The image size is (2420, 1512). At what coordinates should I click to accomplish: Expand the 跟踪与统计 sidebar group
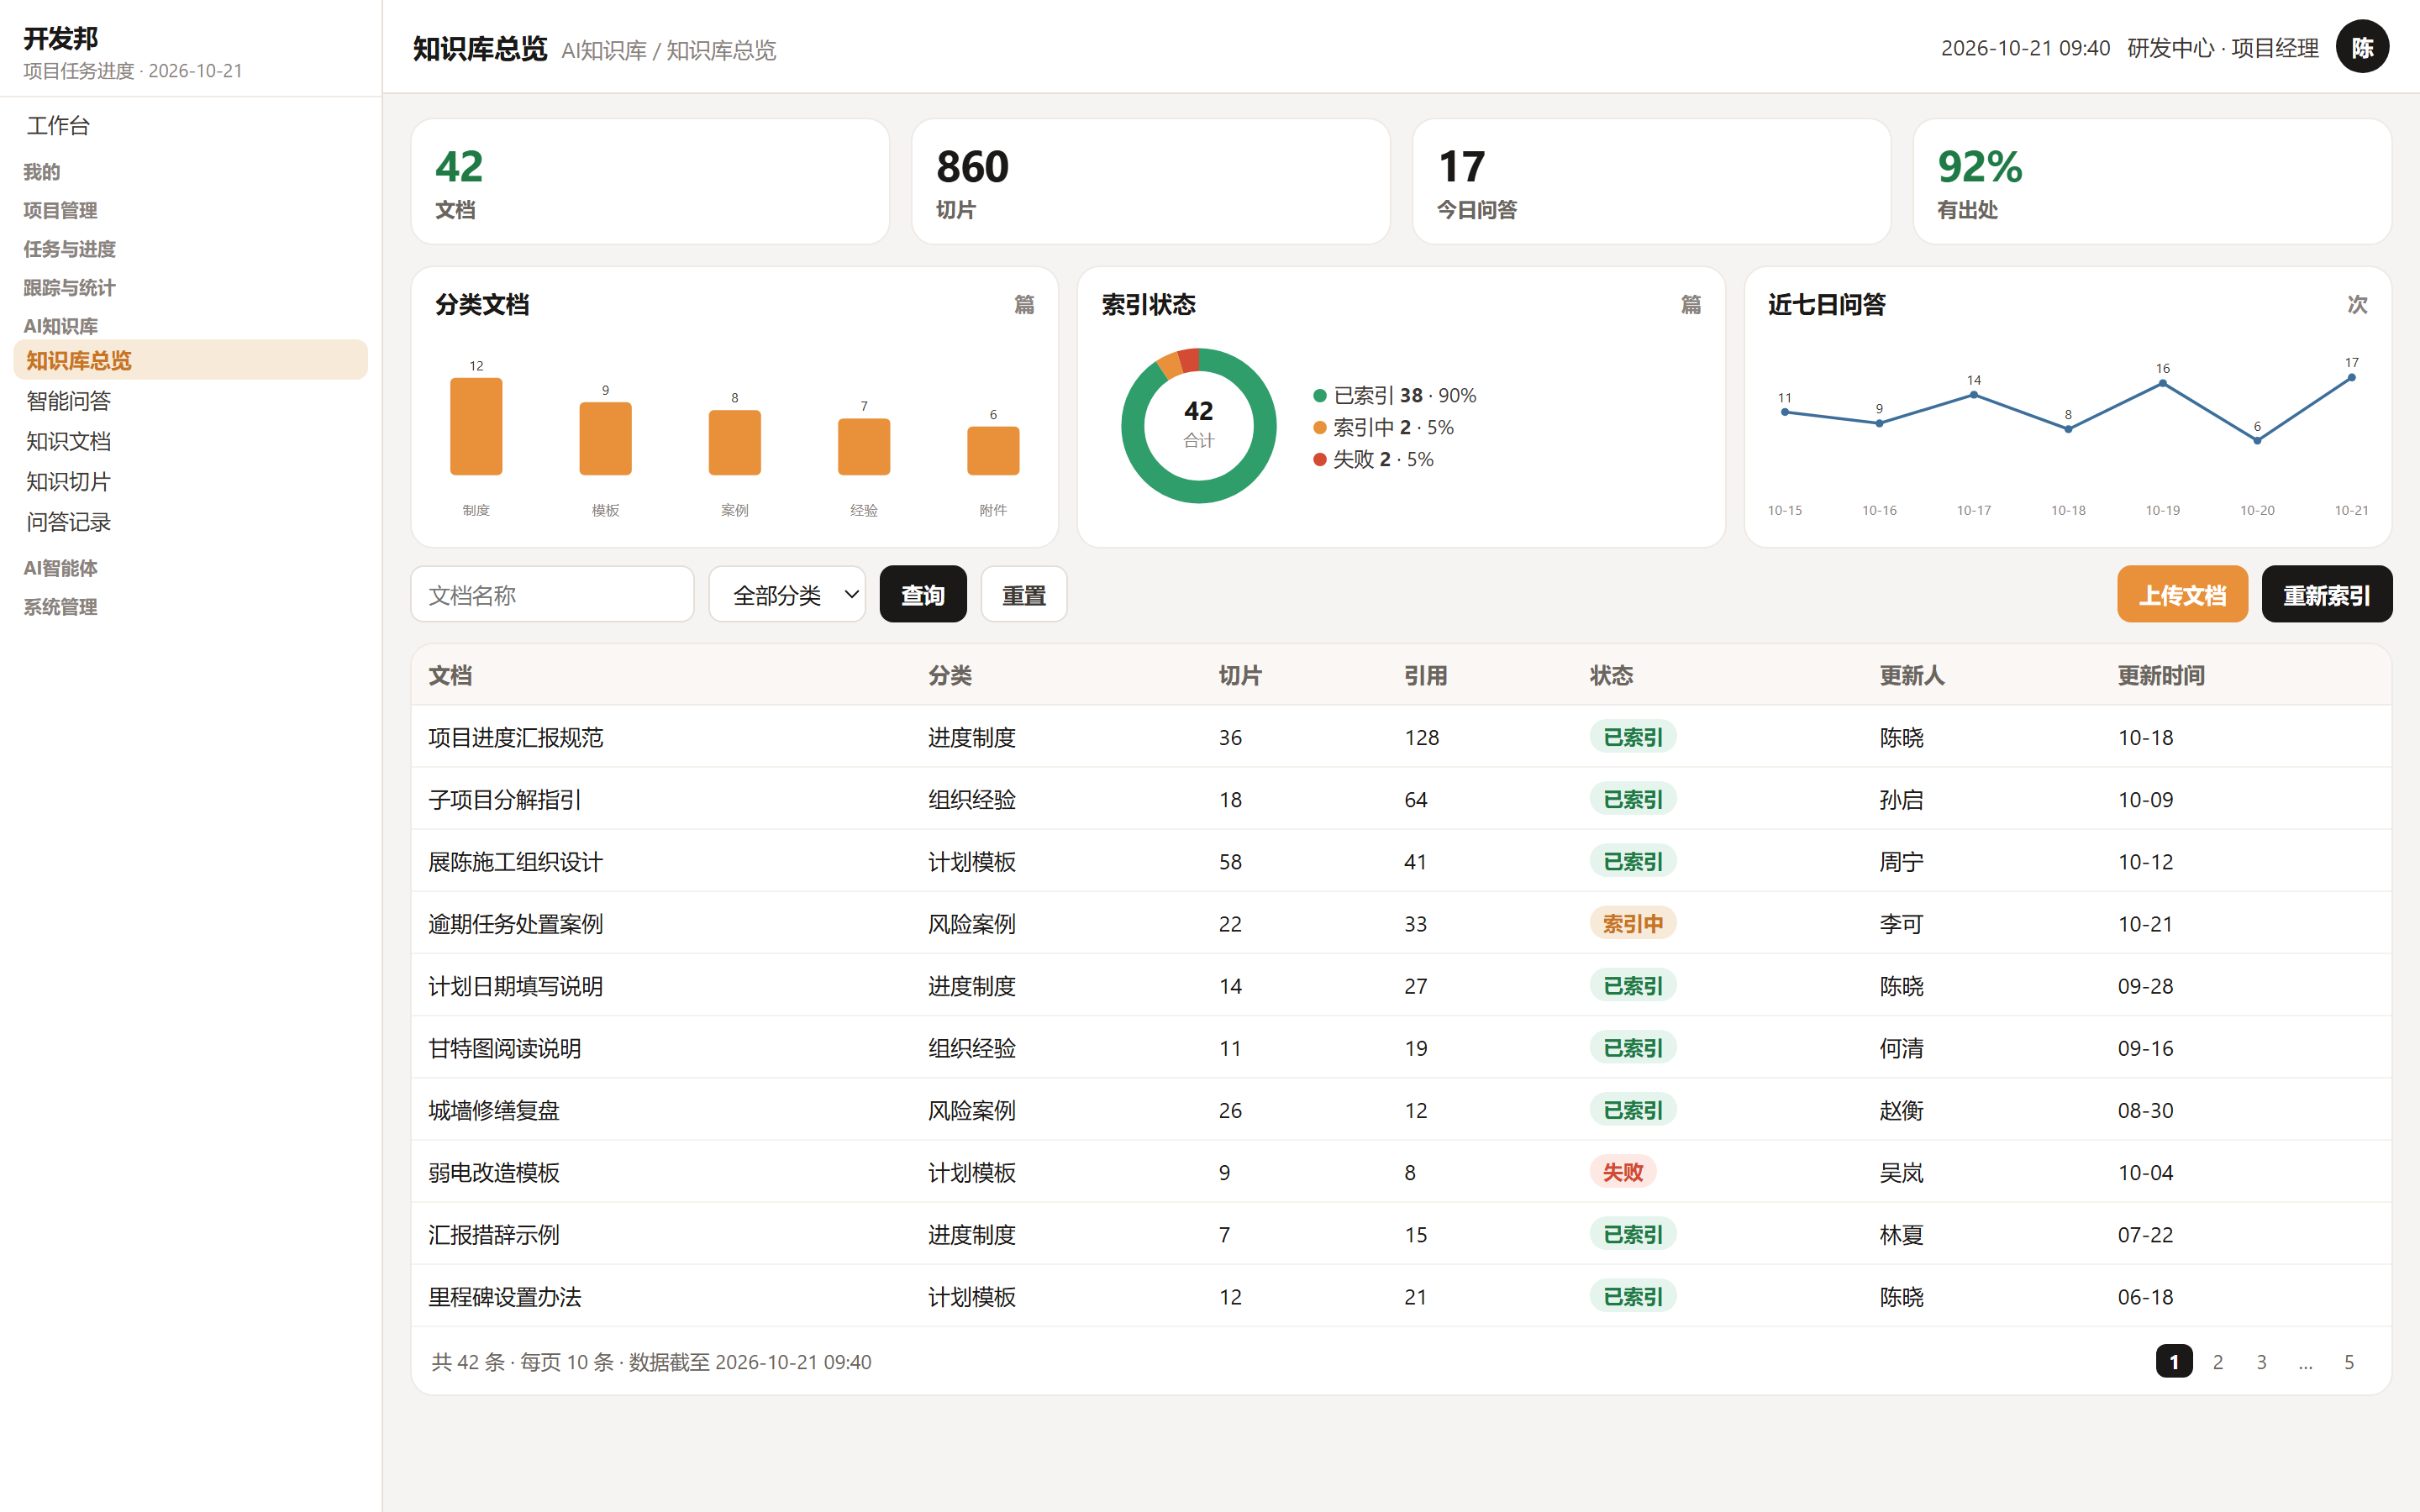coord(70,288)
